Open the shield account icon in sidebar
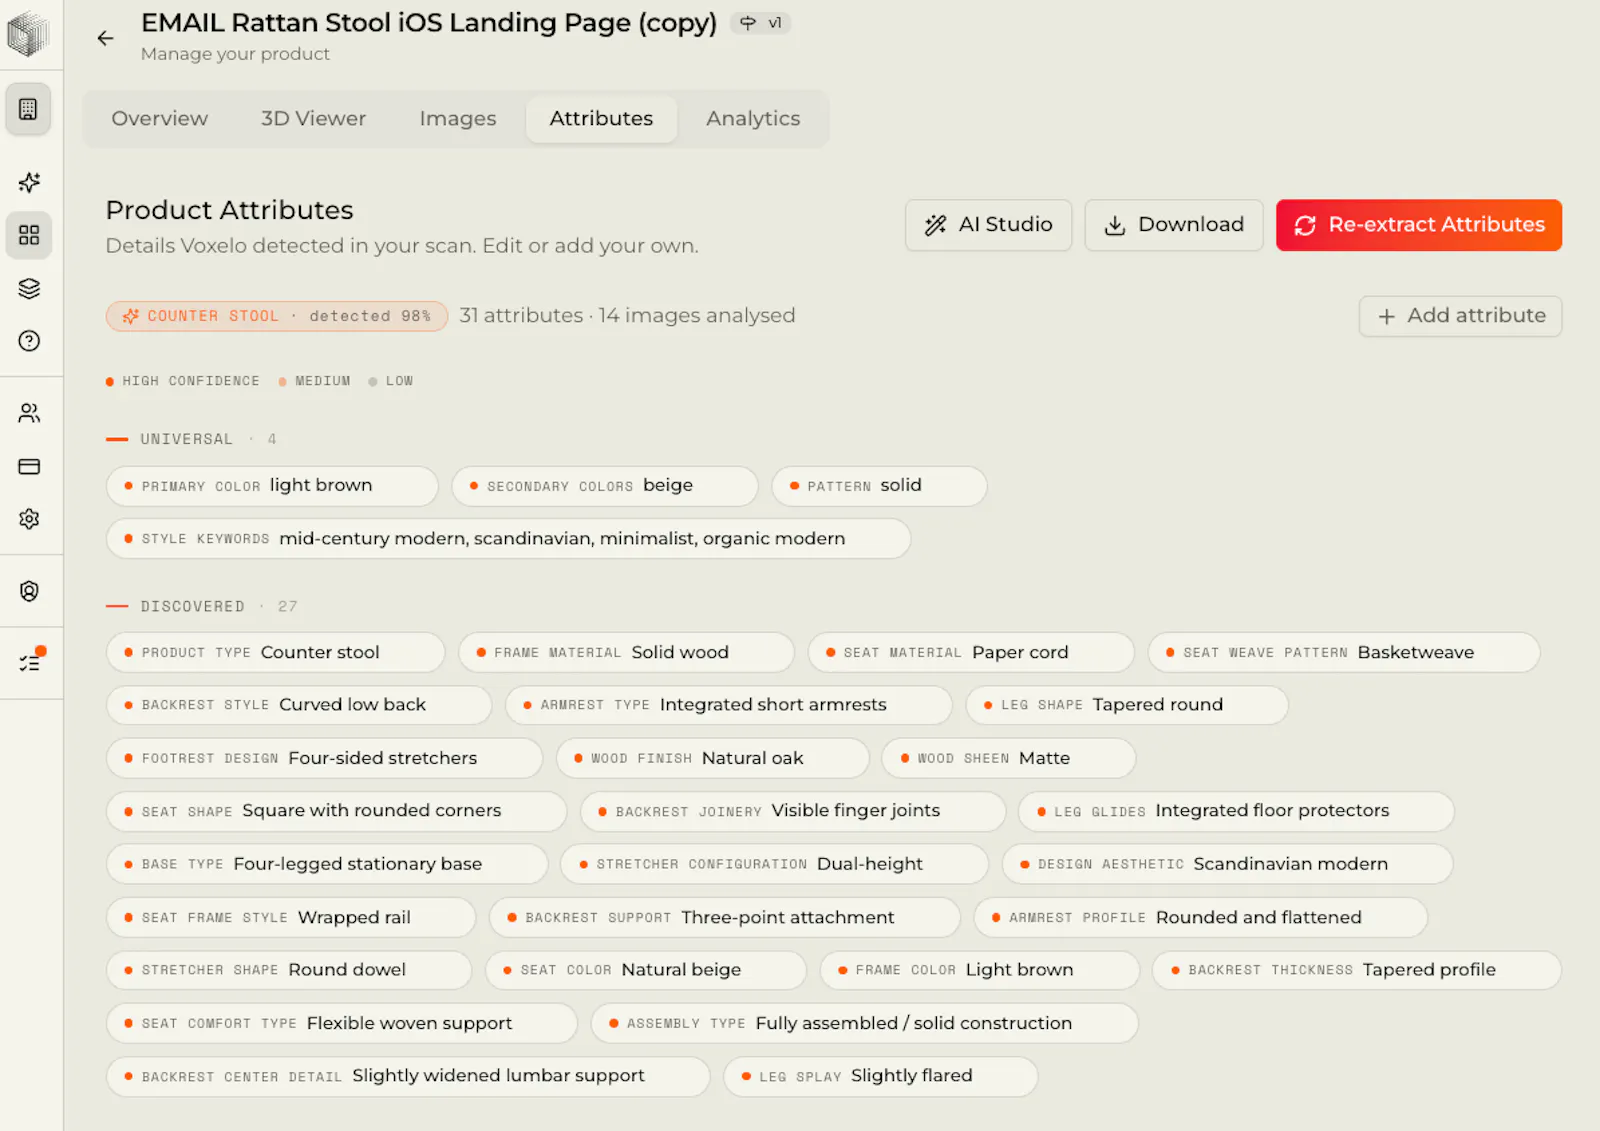The width and height of the screenshot is (1600, 1131). click(x=29, y=591)
